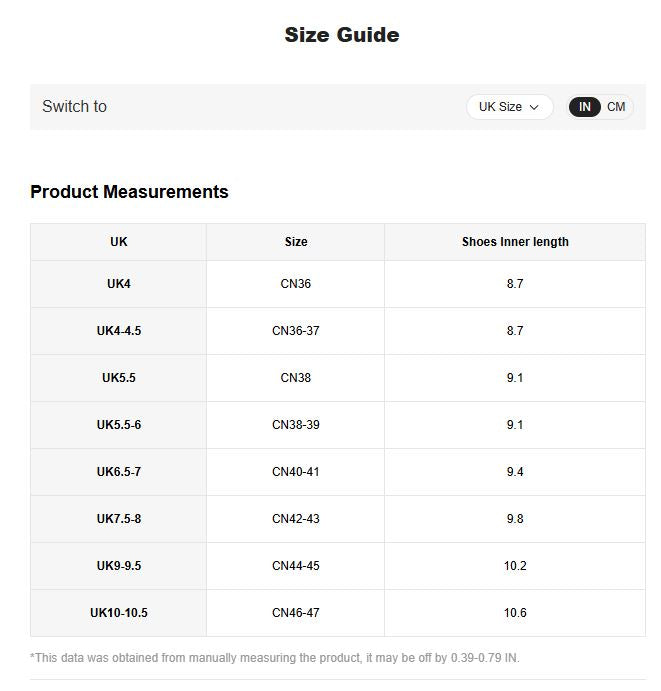The image size is (661, 691).
Task: Switch measurement units to CM
Action: pos(616,107)
